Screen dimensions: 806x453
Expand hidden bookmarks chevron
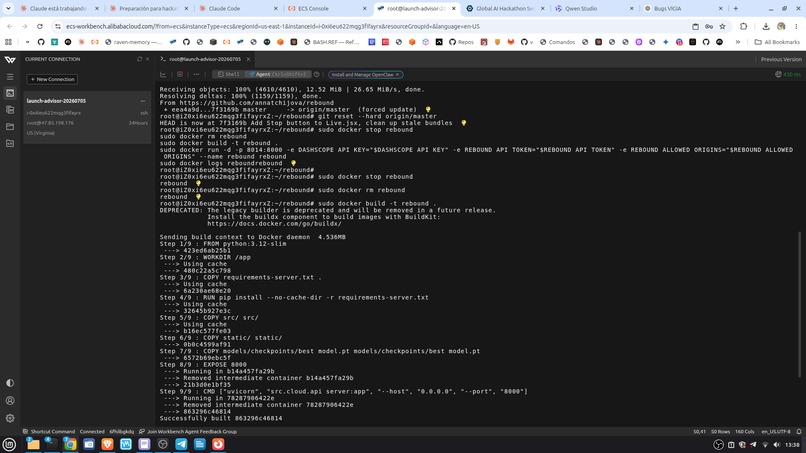[738, 42]
